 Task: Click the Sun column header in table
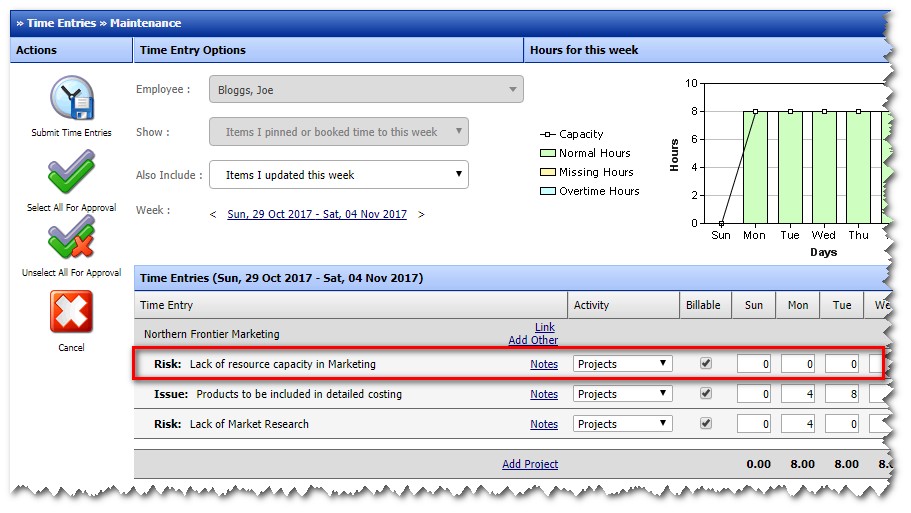(x=754, y=305)
